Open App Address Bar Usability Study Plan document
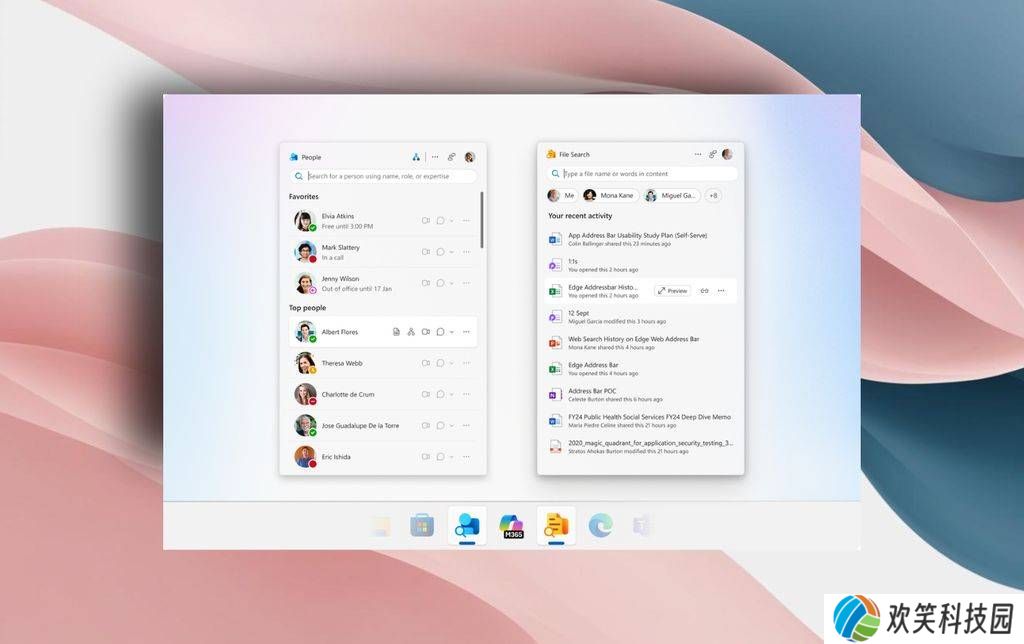Viewport: 1024px width, 644px height. coord(641,239)
